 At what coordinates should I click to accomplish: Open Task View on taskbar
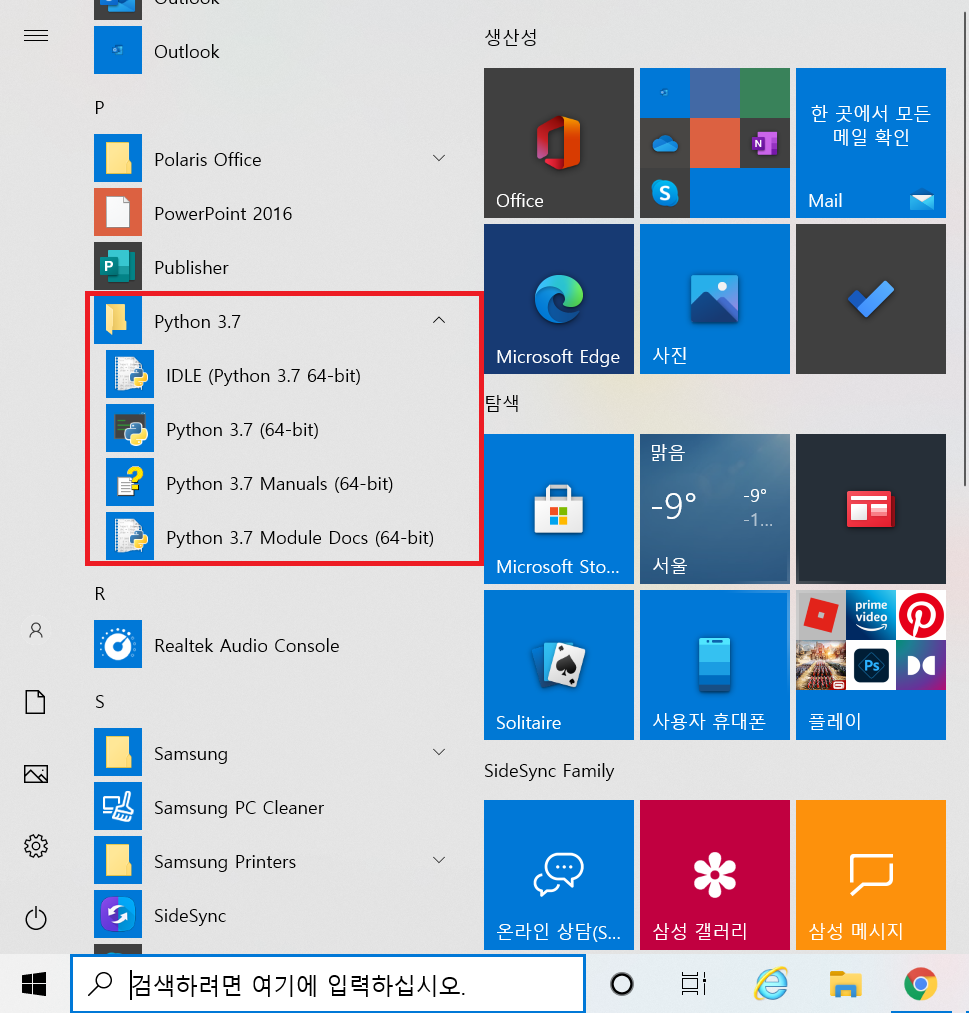point(694,984)
